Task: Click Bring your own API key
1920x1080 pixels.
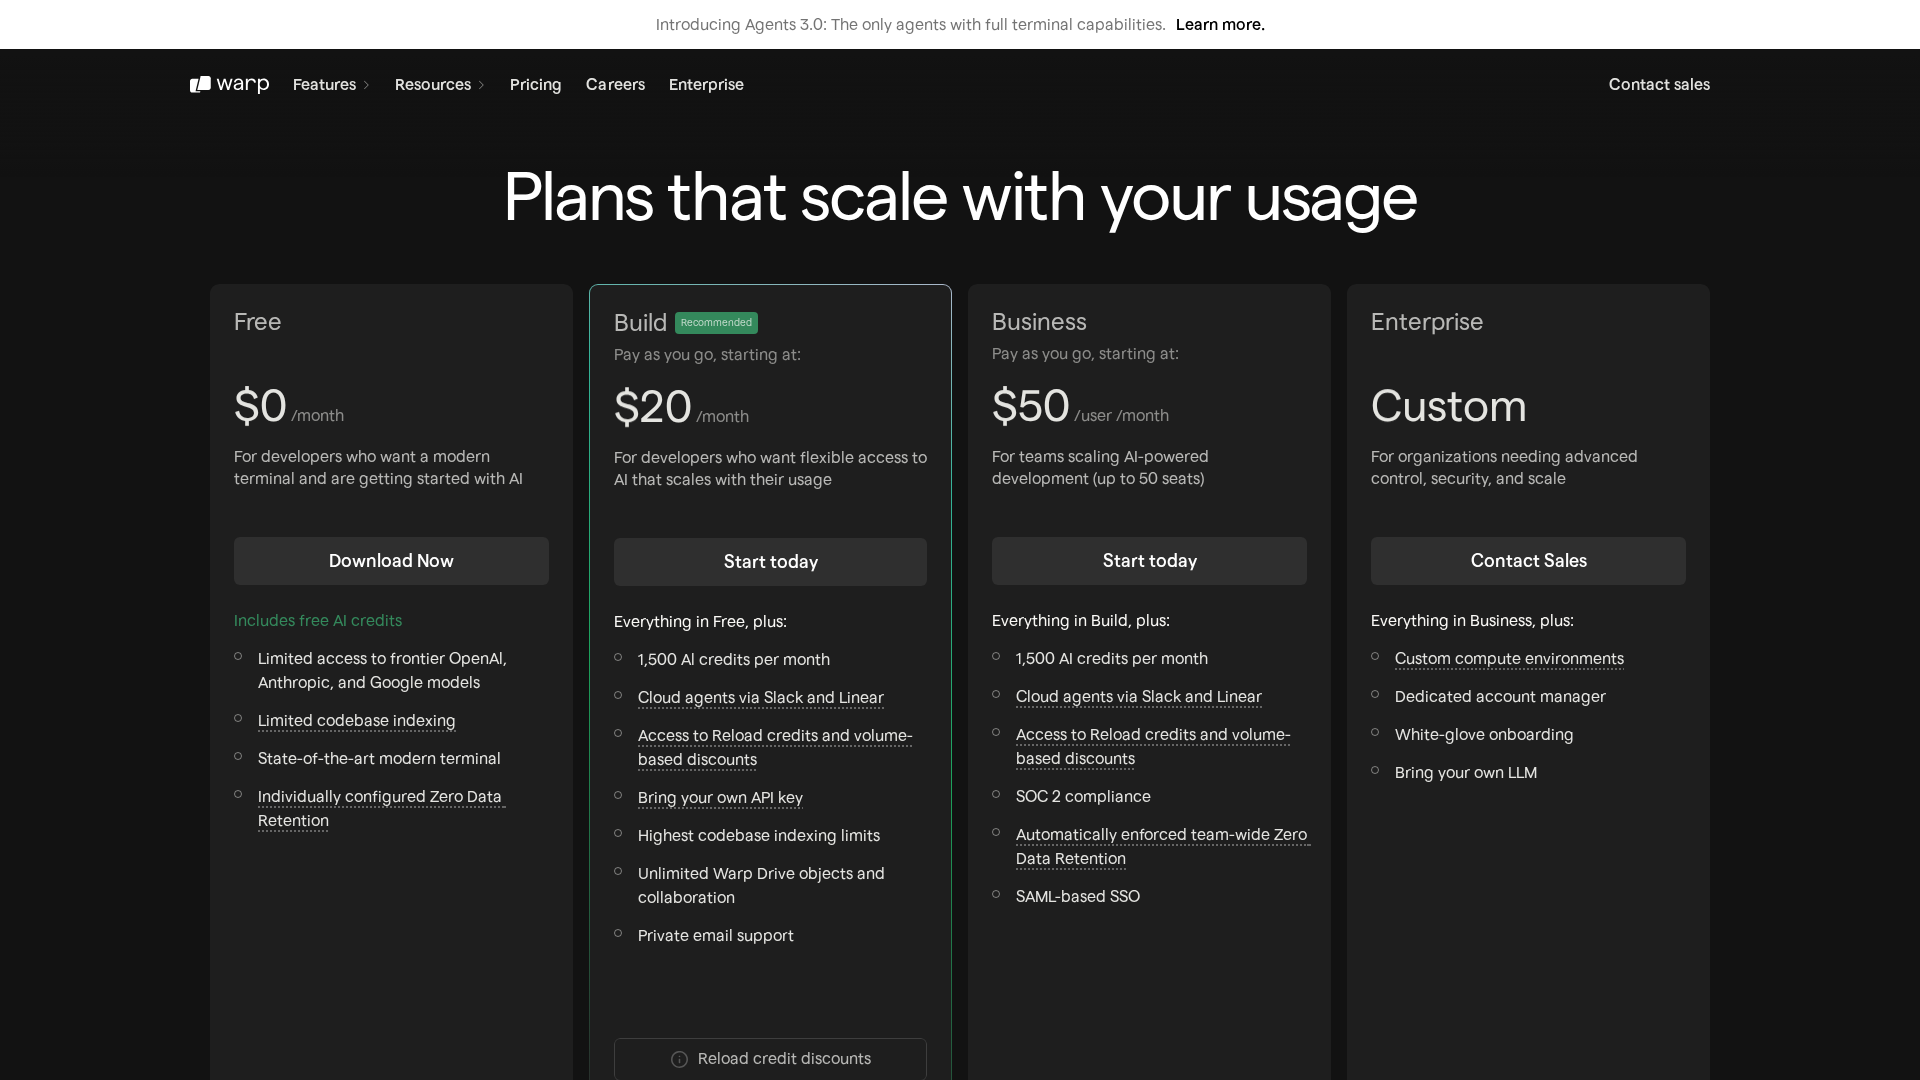Action: click(x=720, y=797)
